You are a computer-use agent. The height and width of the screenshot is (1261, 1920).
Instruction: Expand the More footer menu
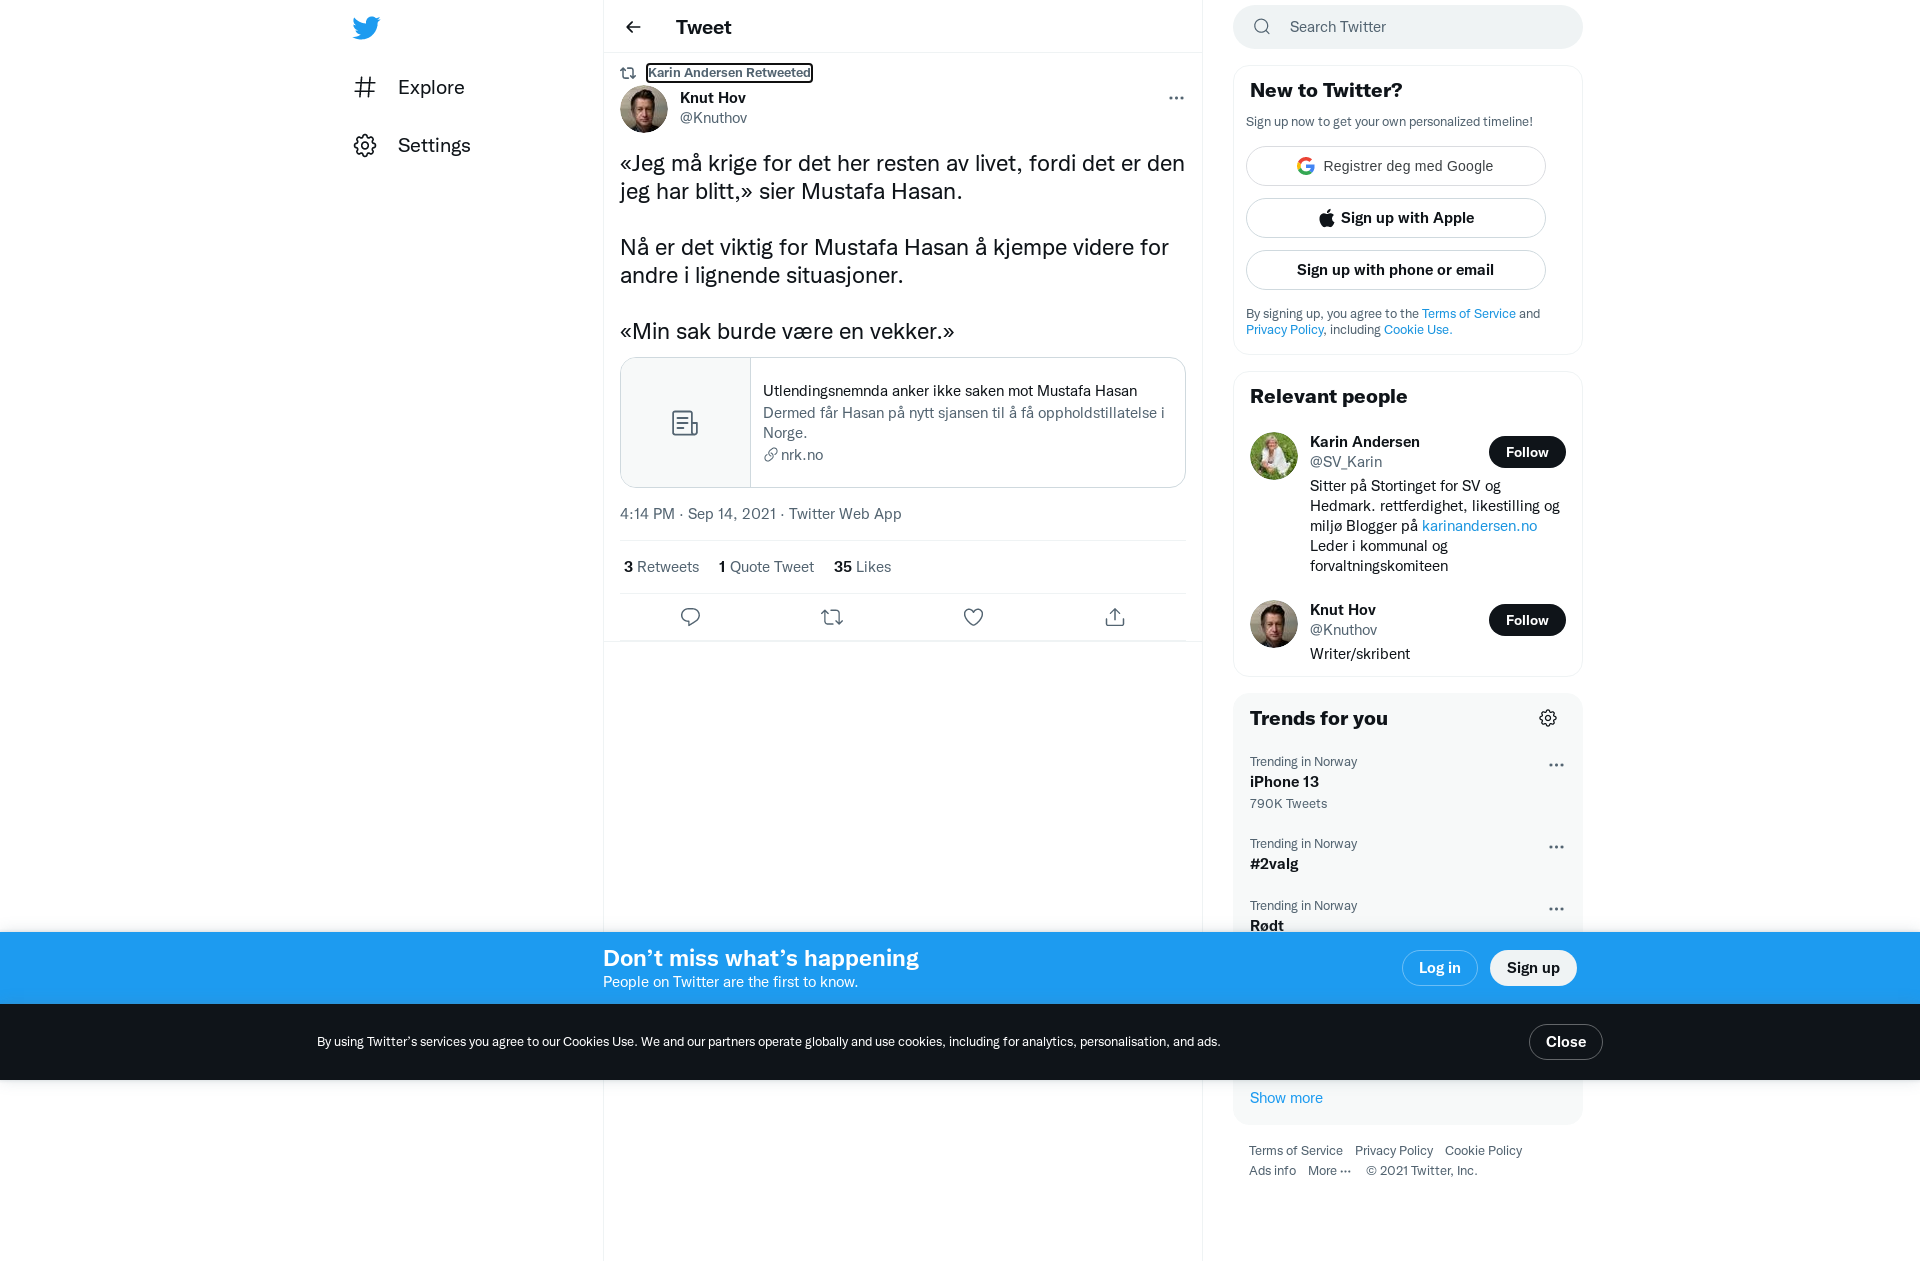click(1329, 1171)
